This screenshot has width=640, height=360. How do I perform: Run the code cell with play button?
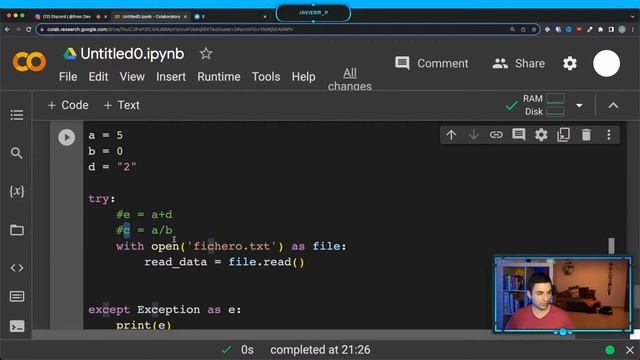point(67,137)
